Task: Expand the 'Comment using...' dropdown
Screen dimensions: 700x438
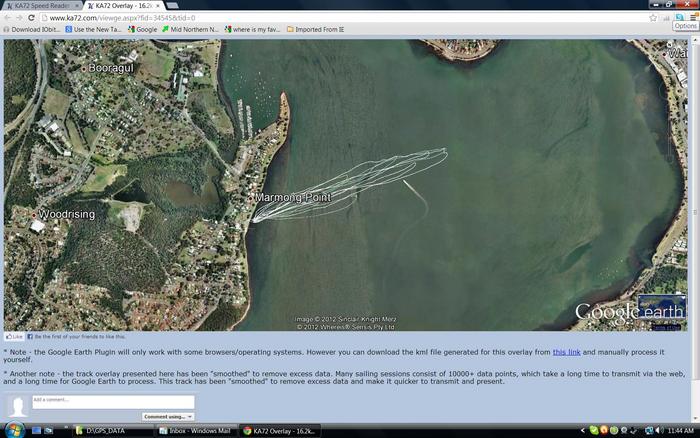Action: point(167,416)
